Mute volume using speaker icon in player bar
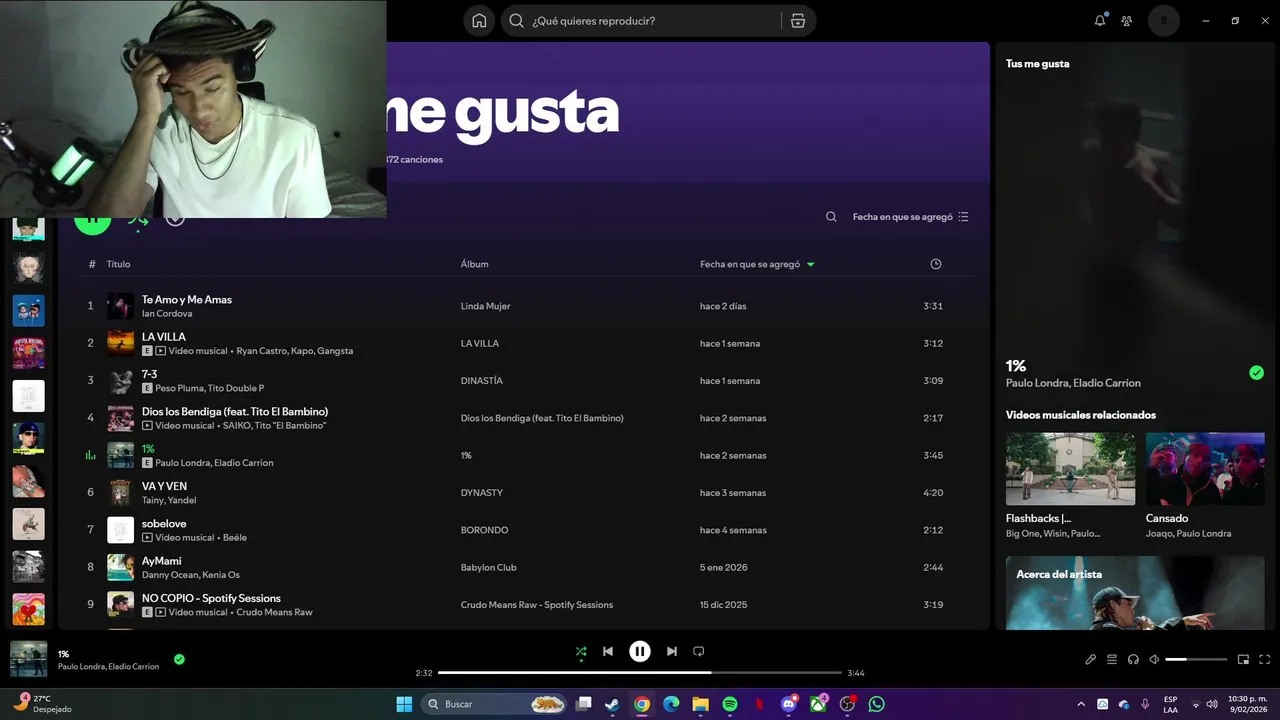 coord(1154,659)
